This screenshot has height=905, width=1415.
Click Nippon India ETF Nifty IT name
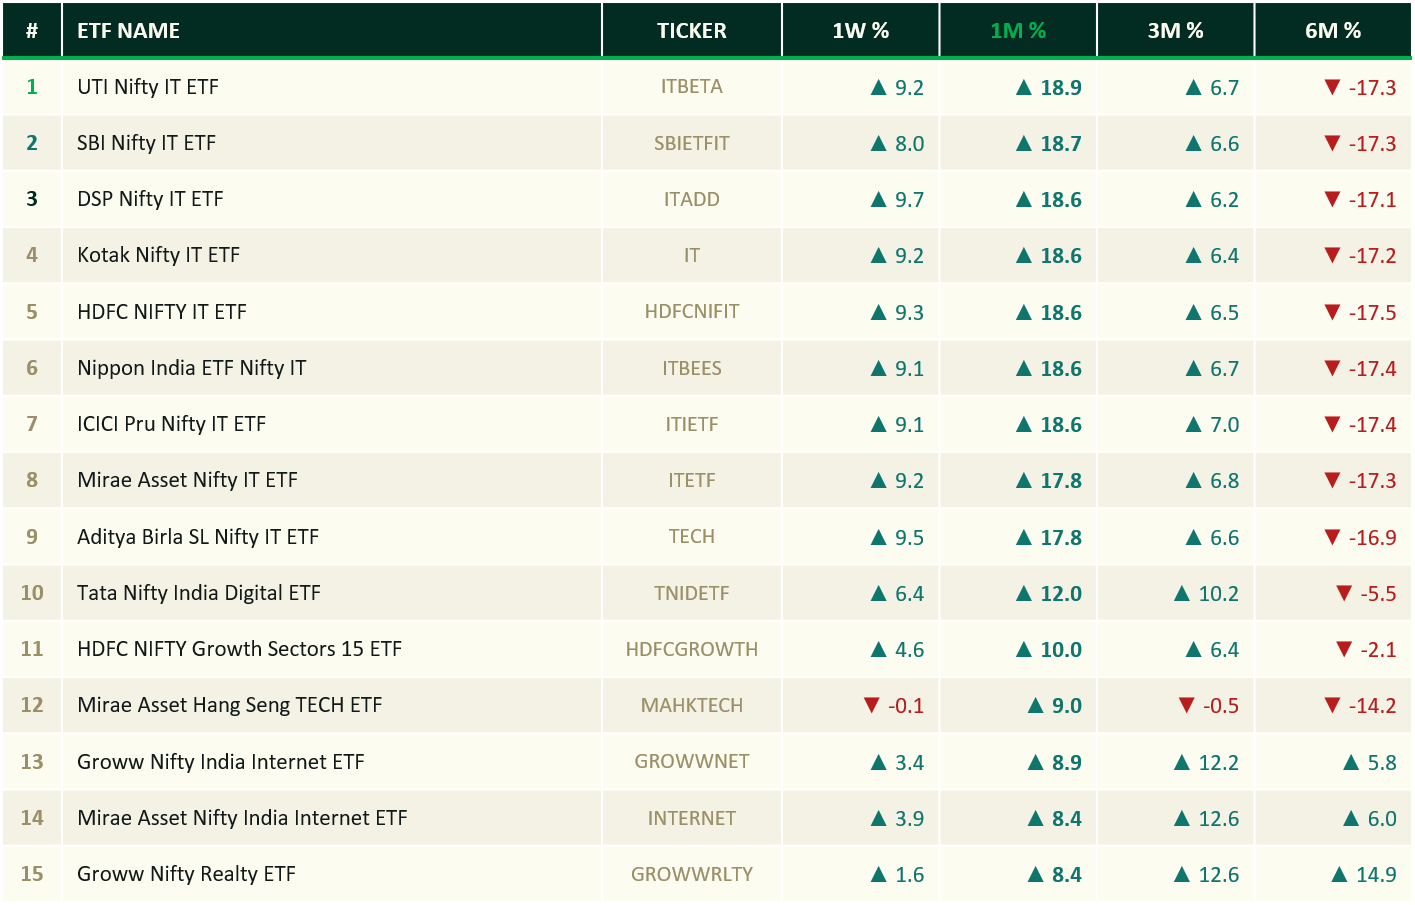pyautogui.click(x=192, y=368)
